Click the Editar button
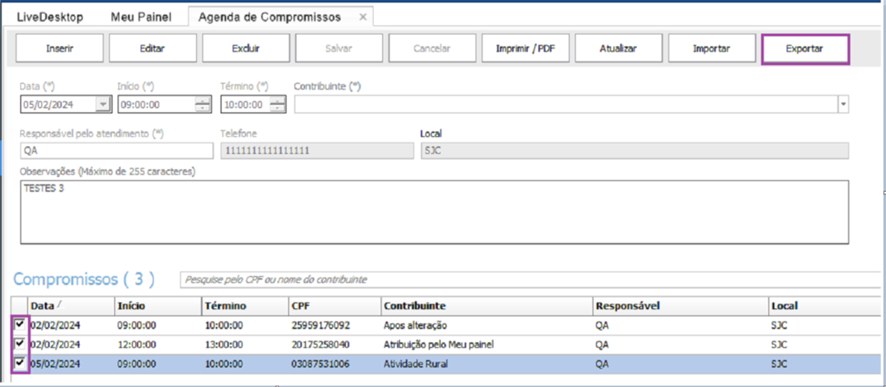Screen dimensions: 886x387 (153, 48)
